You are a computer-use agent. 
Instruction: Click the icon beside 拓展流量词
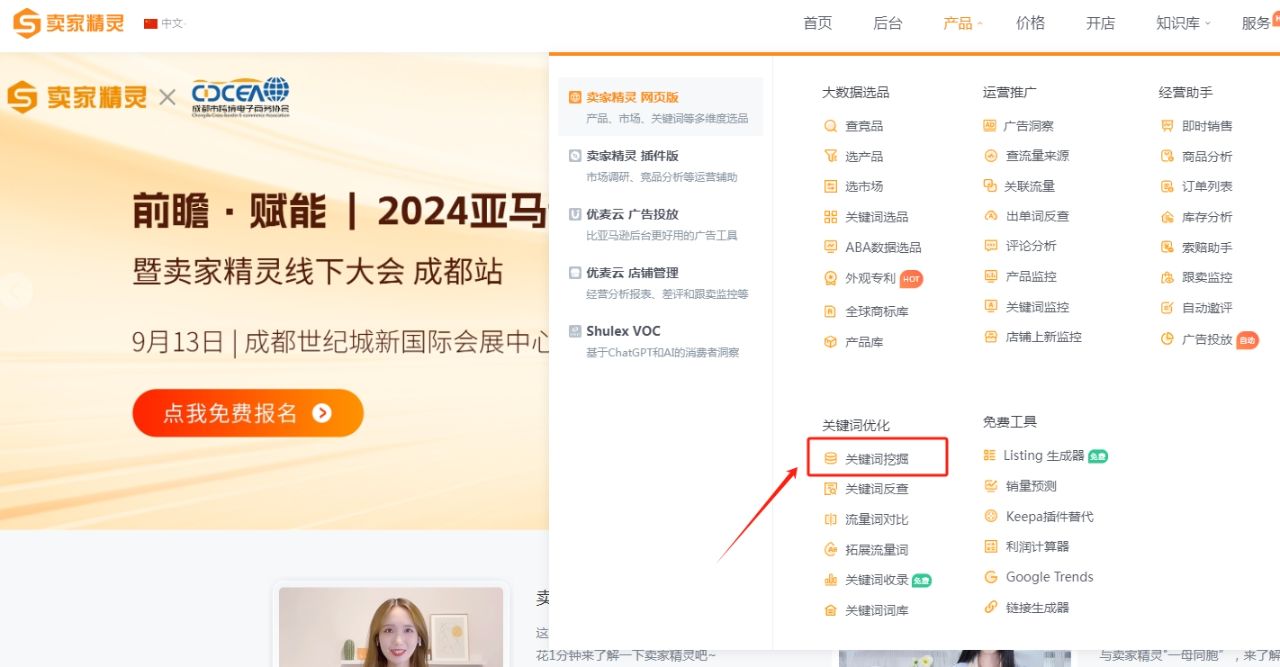click(x=830, y=550)
